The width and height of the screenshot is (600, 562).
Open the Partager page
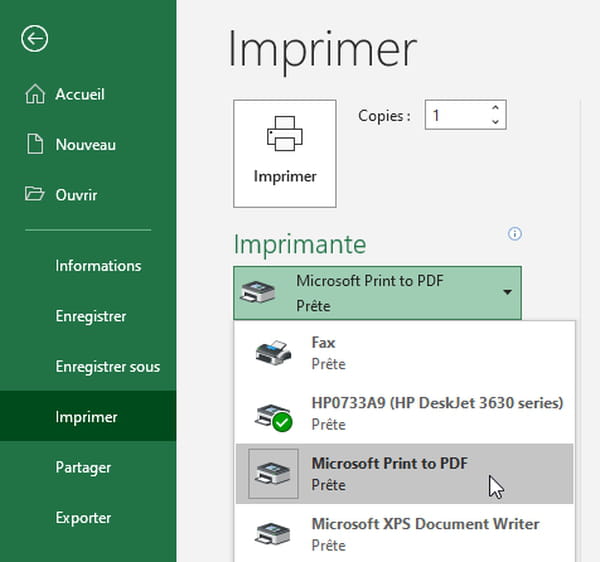click(x=88, y=467)
